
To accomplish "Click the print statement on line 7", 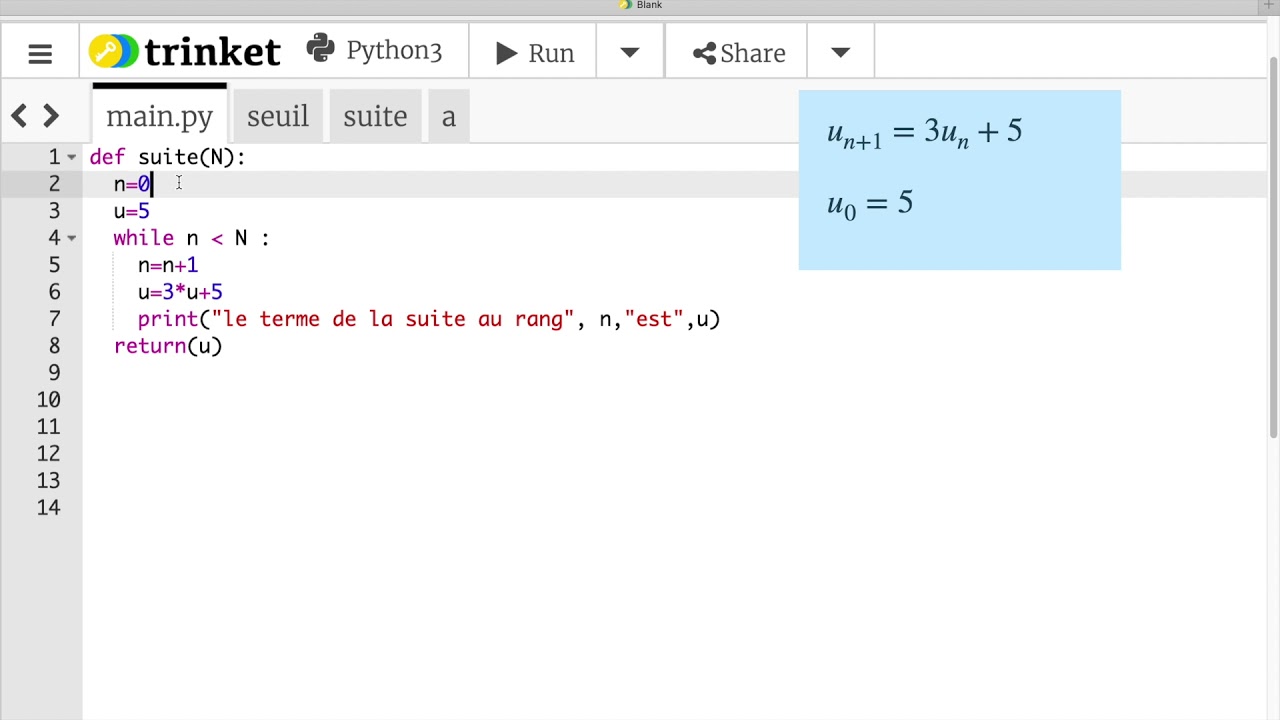I will [429, 319].
